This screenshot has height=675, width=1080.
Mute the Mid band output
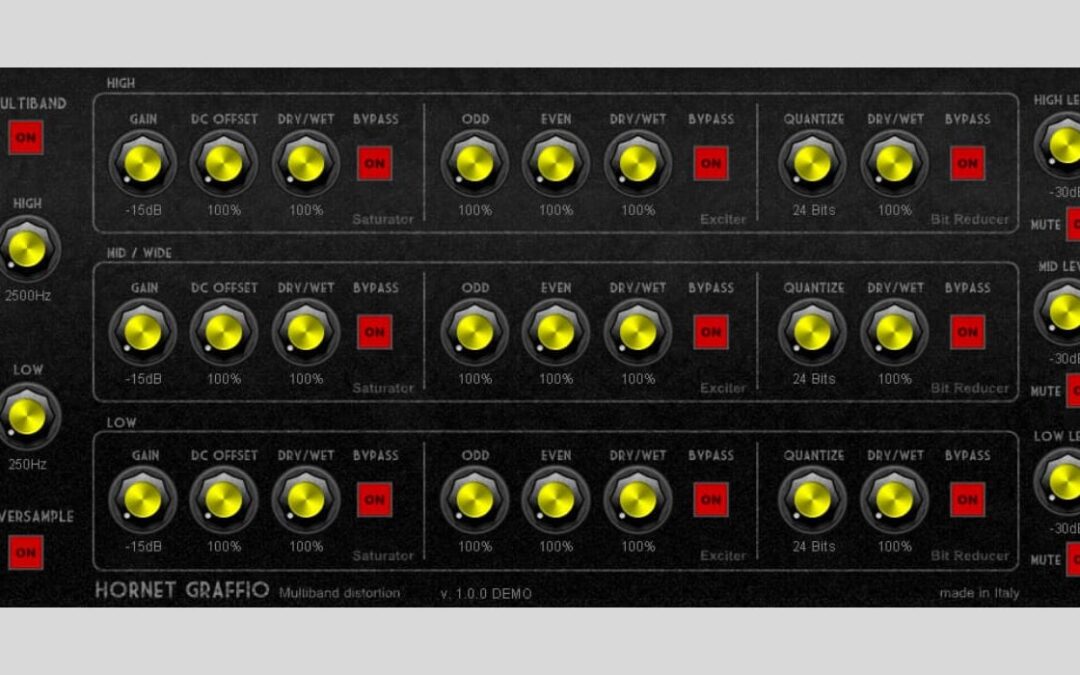click(1073, 391)
